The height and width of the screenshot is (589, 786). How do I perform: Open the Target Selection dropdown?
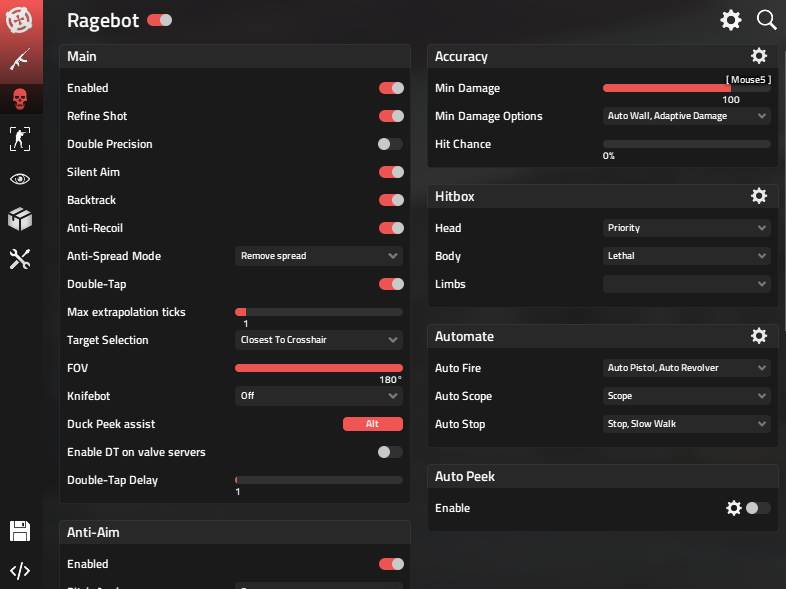[x=319, y=340]
